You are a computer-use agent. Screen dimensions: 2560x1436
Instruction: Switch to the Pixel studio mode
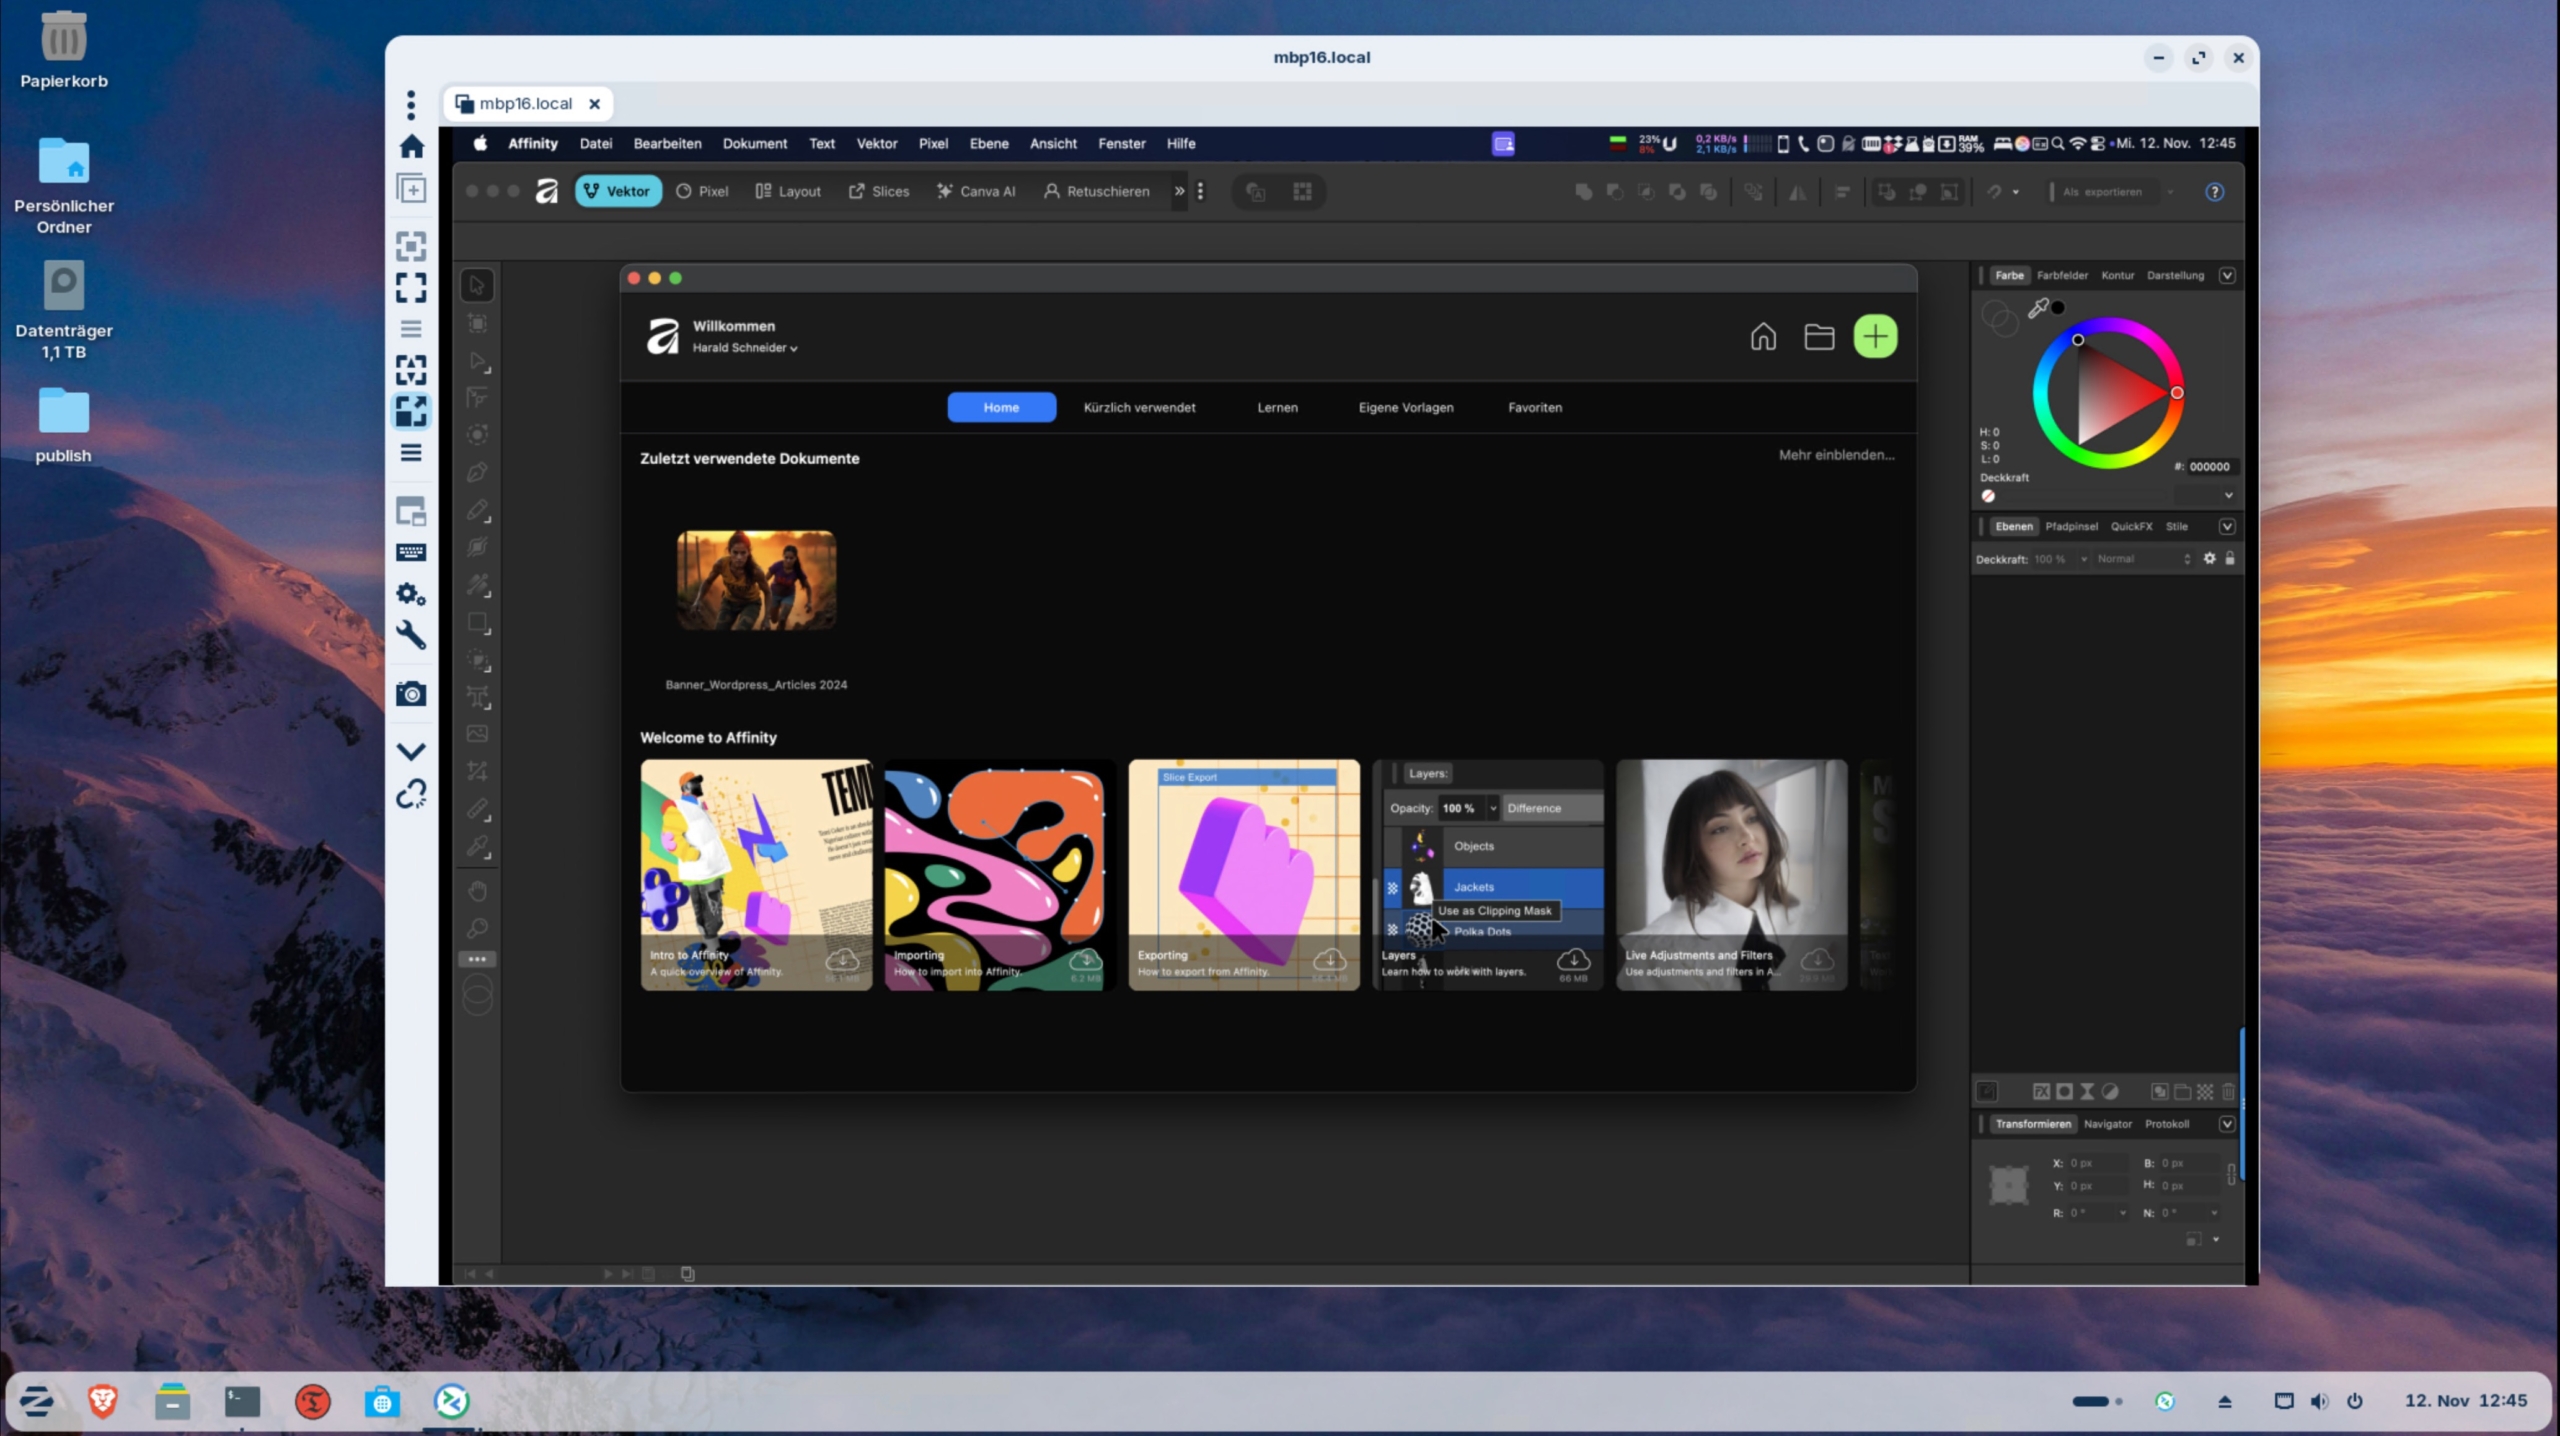(x=702, y=191)
